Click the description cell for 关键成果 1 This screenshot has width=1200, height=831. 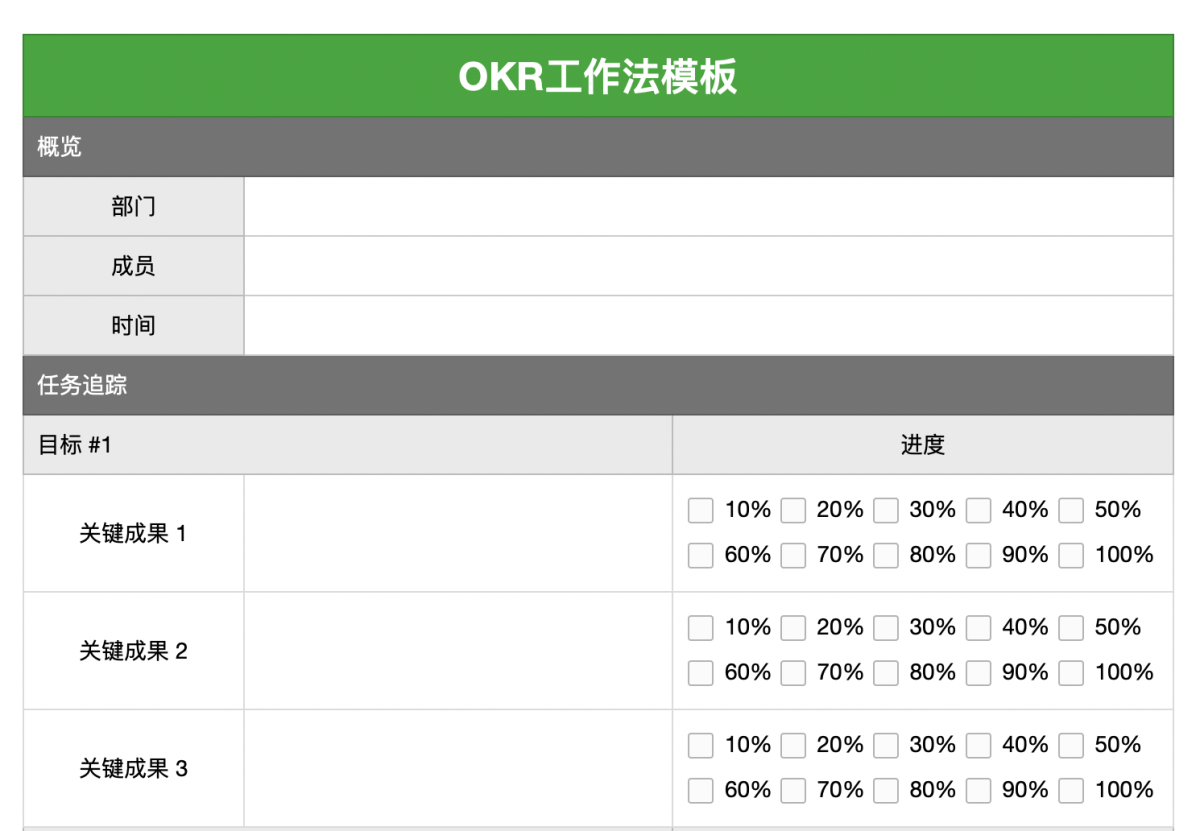click(458, 533)
